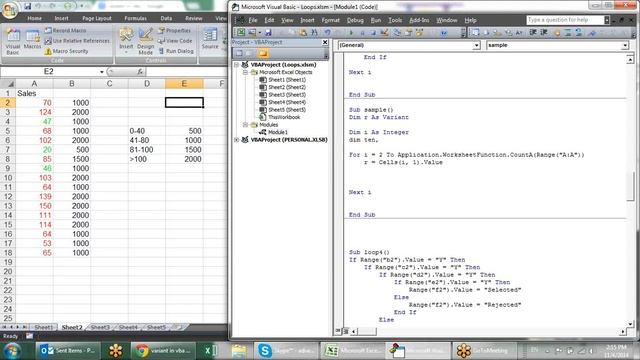The height and width of the screenshot is (360, 640).
Task: Select Sheet2 (Sheet2) in project tree
Action: coord(287,87)
